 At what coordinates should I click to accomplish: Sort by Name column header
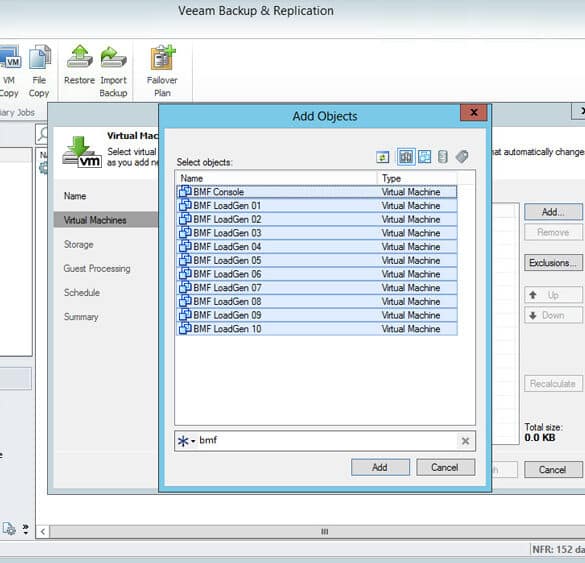(x=276, y=178)
